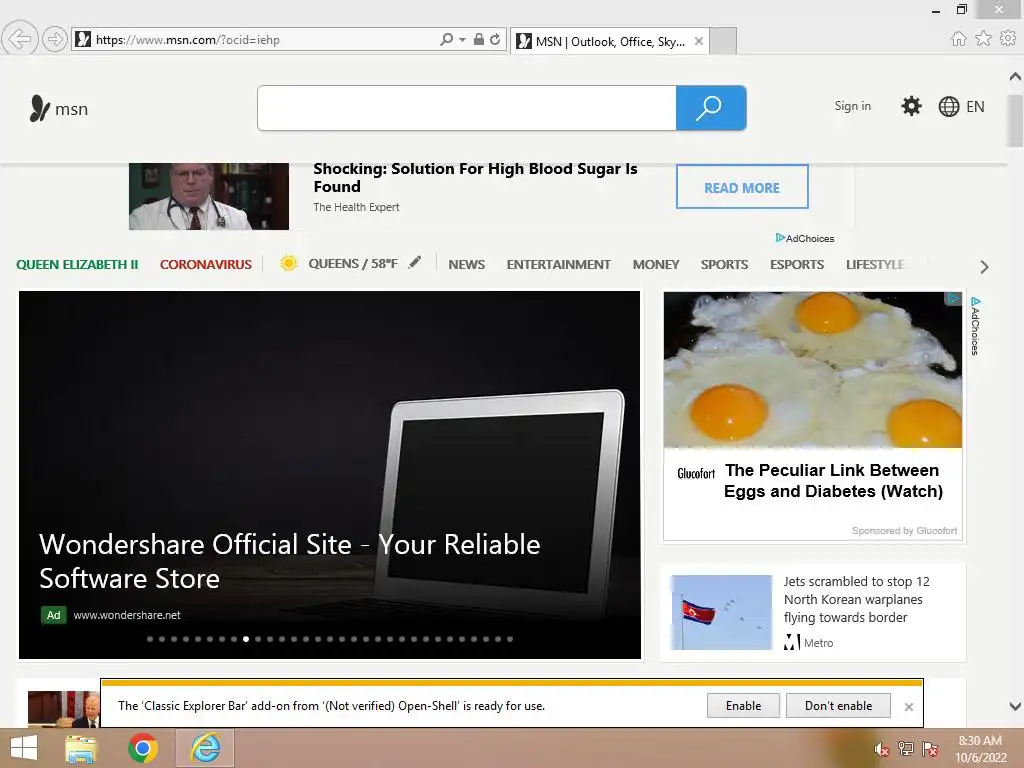This screenshot has width=1024, height=768.
Task: Open the SPORTS menu item
Action: coord(724,264)
